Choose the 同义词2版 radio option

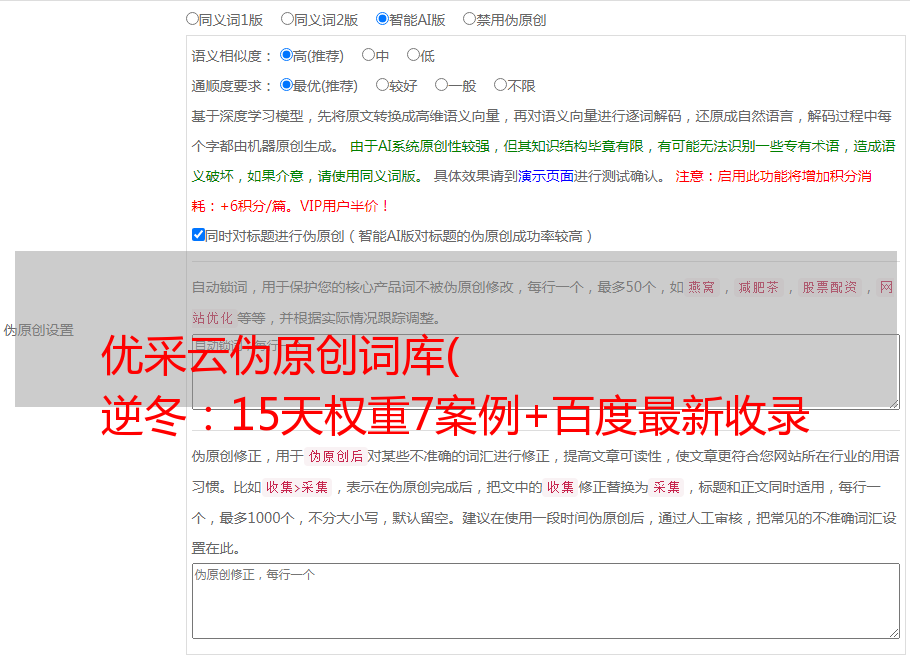287,19
